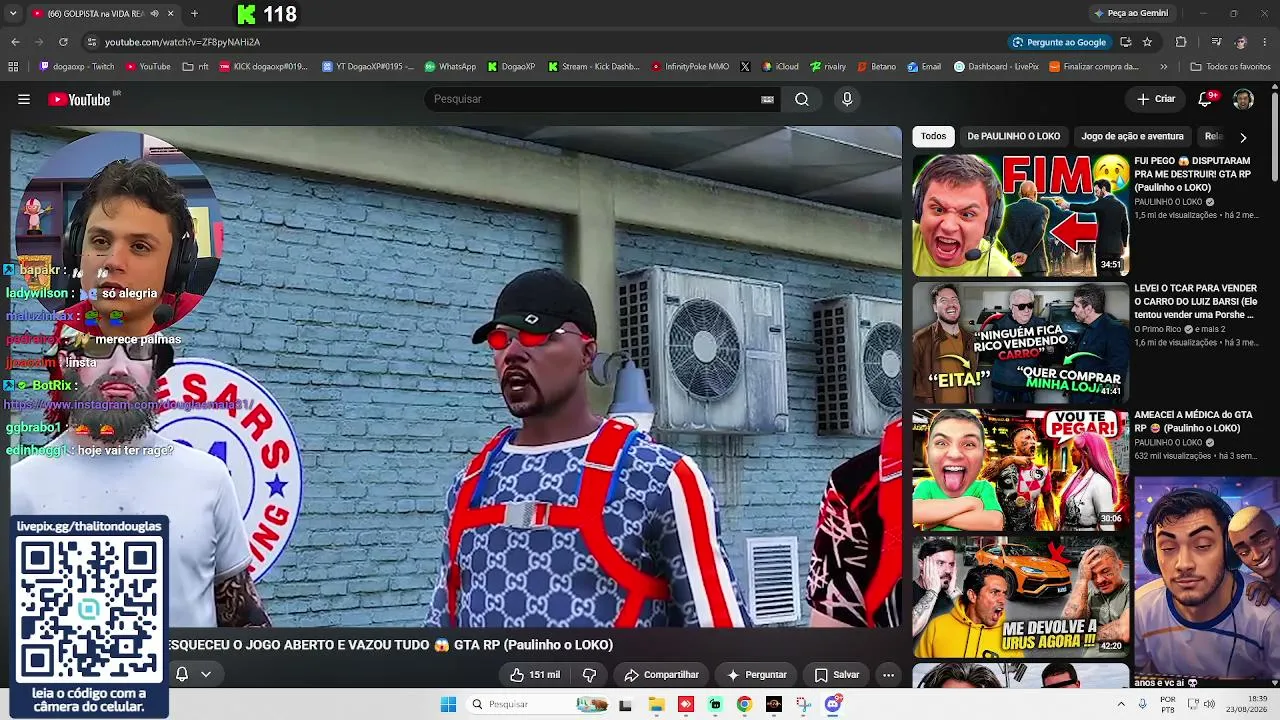1280x720 pixels.
Task: Click the address bar URL
Action: coord(182,42)
